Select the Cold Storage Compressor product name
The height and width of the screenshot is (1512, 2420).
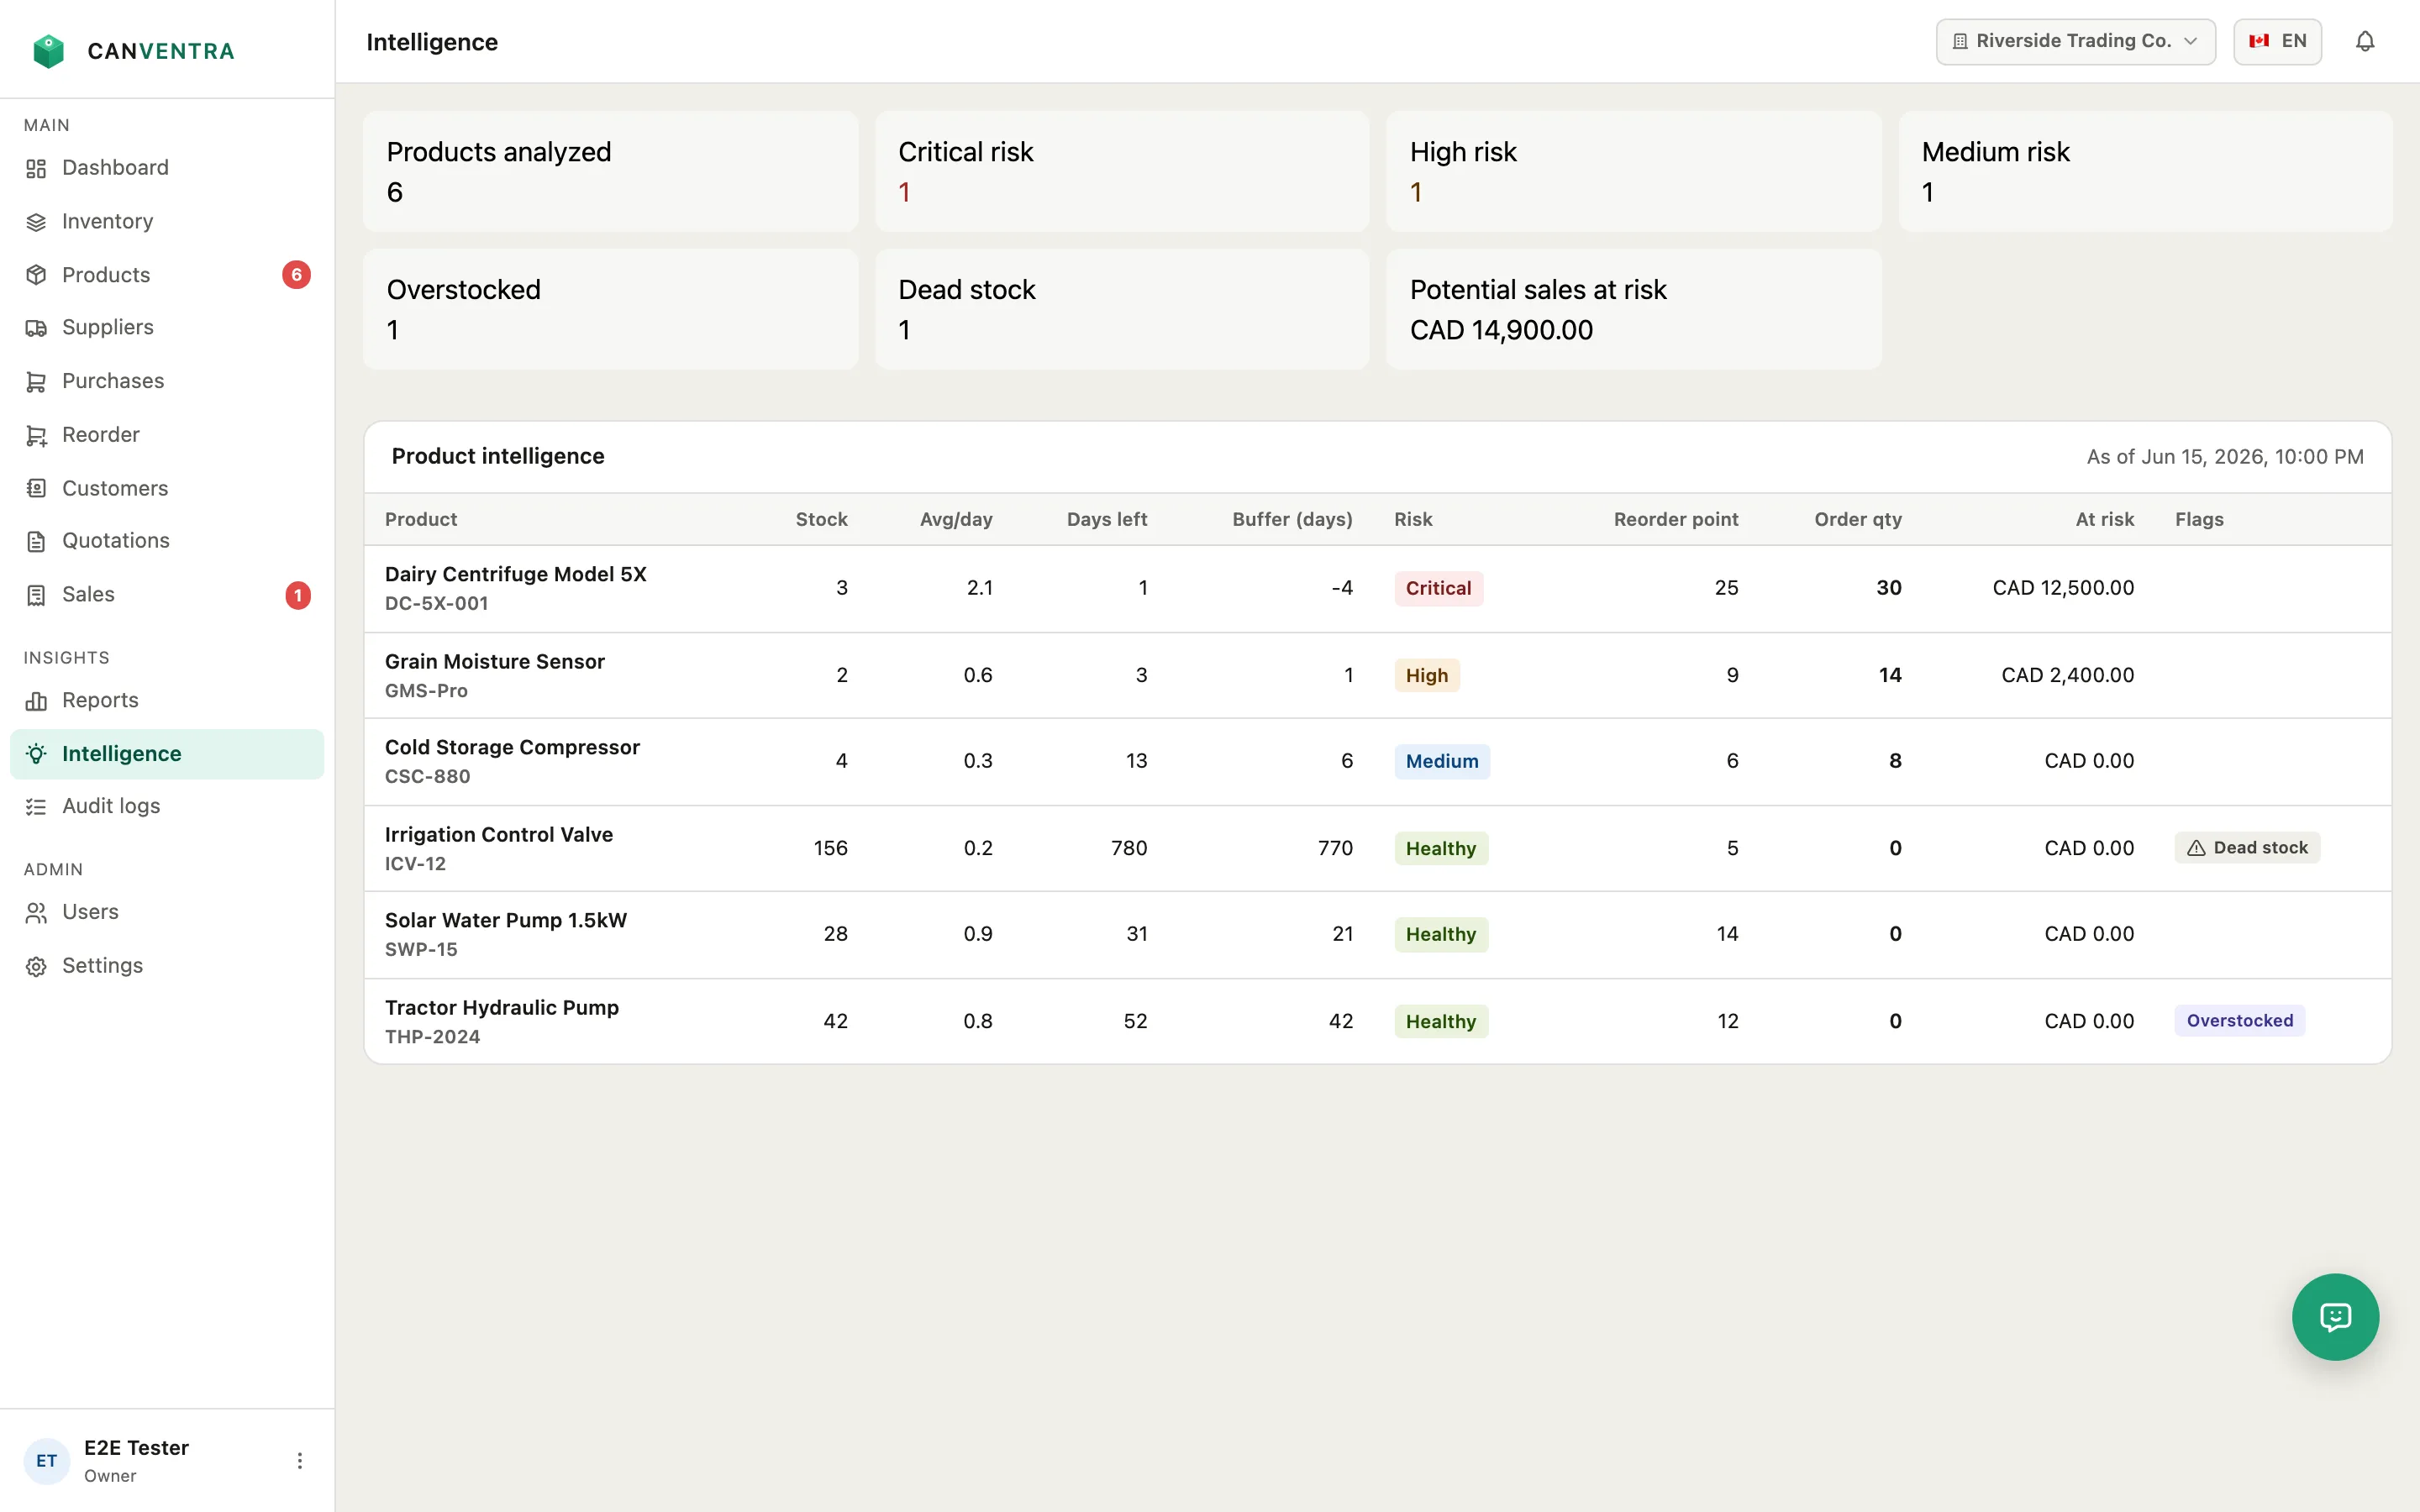tap(512, 748)
